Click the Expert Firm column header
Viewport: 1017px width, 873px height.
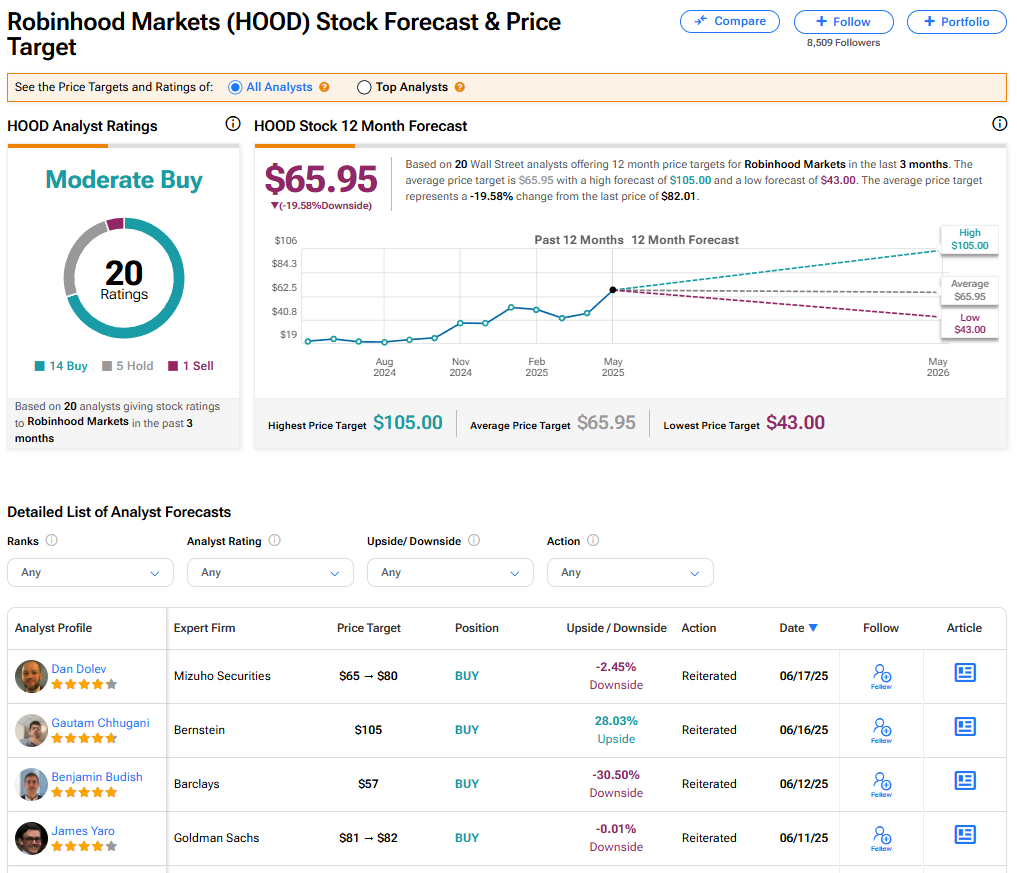coord(204,628)
